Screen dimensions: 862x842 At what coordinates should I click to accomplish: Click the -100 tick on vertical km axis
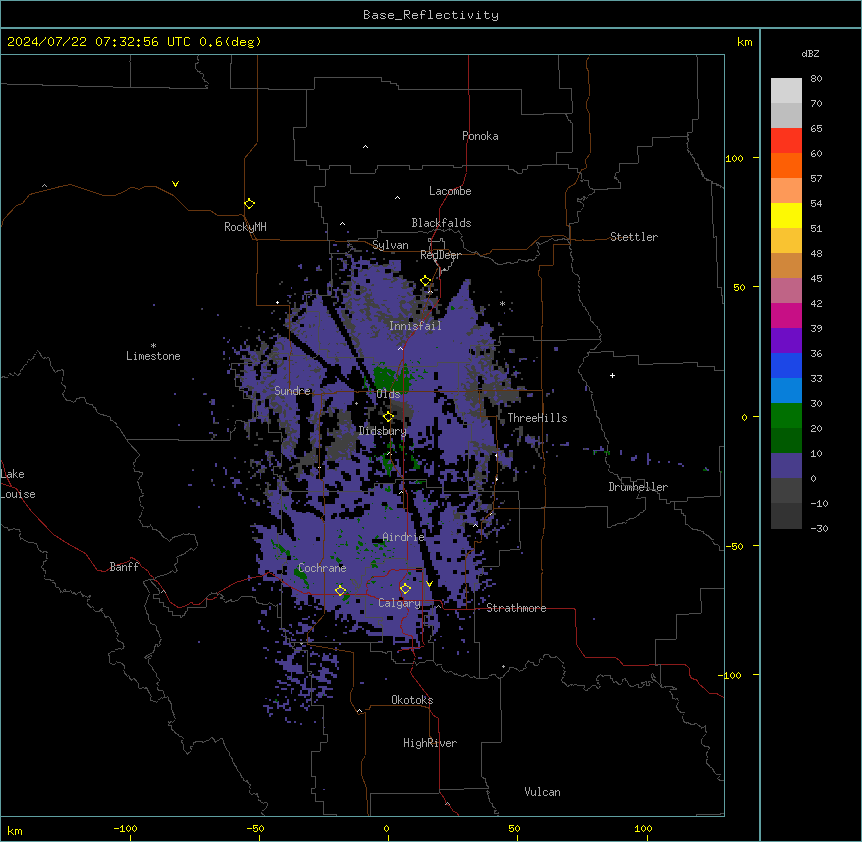731,675
